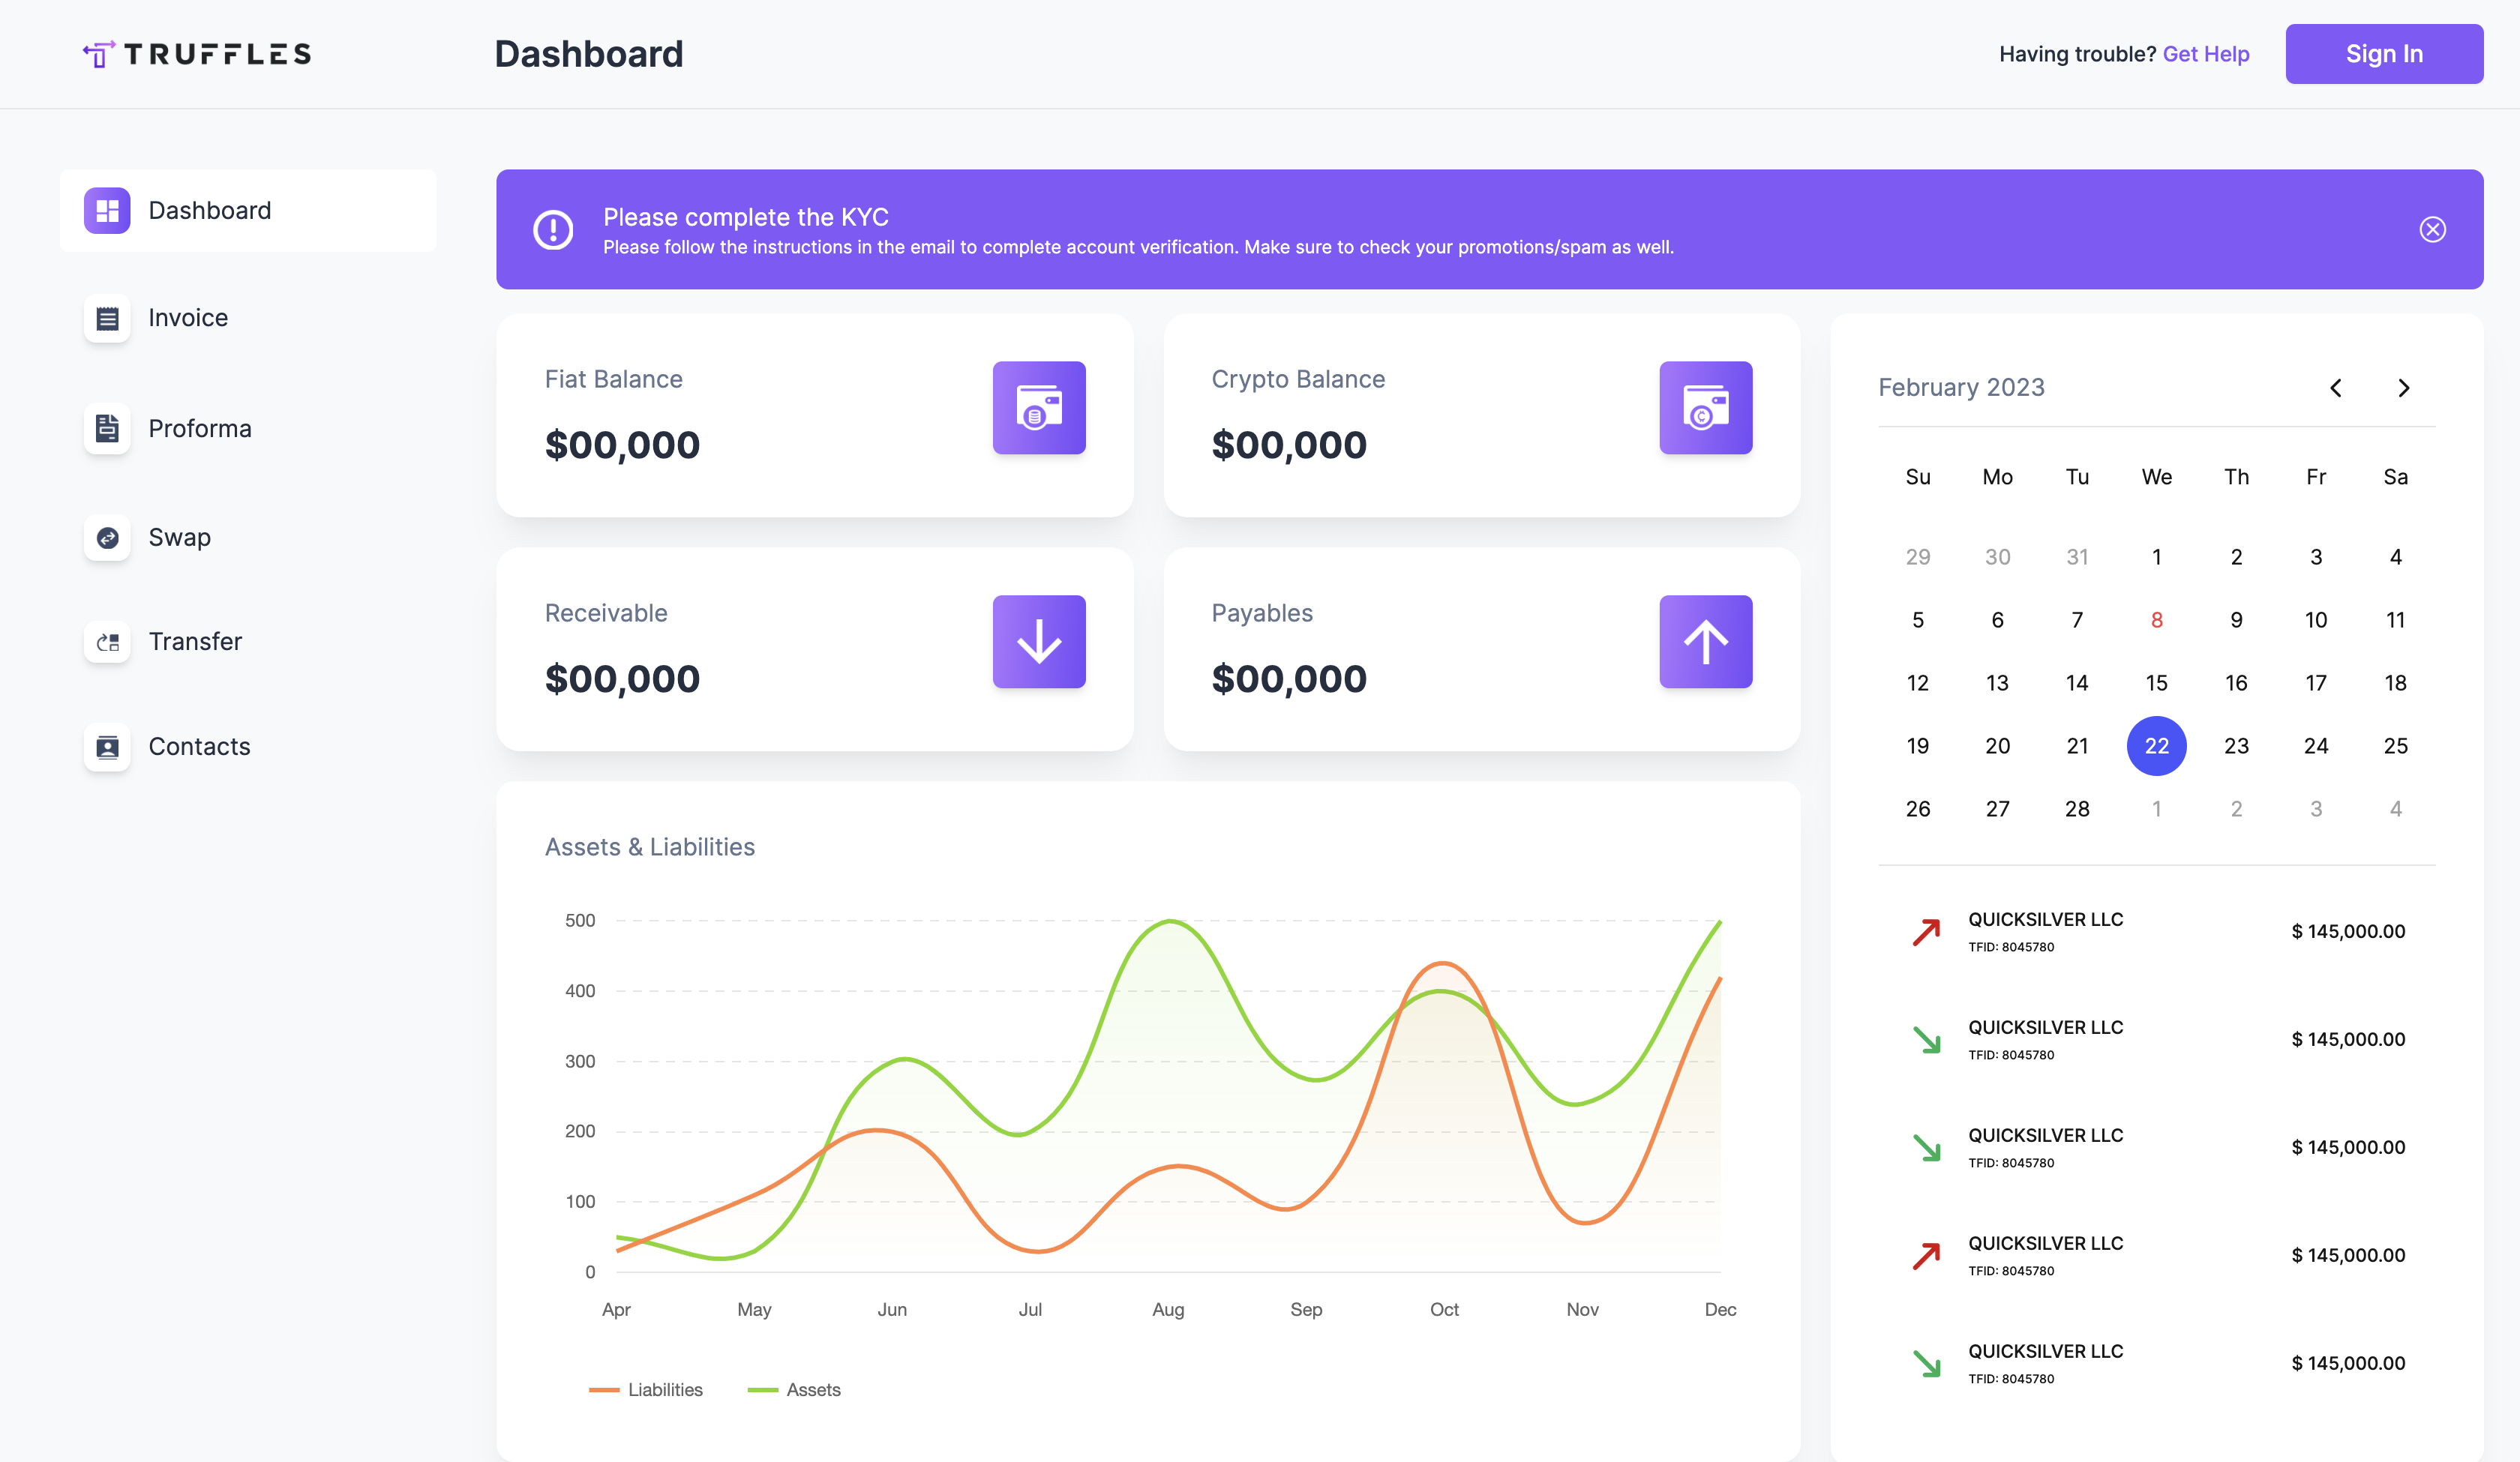Screen dimensions: 2520x1462
Task: Click the Oct label on chart axis
Action: pyautogui.click(x=1444, y=1309)
